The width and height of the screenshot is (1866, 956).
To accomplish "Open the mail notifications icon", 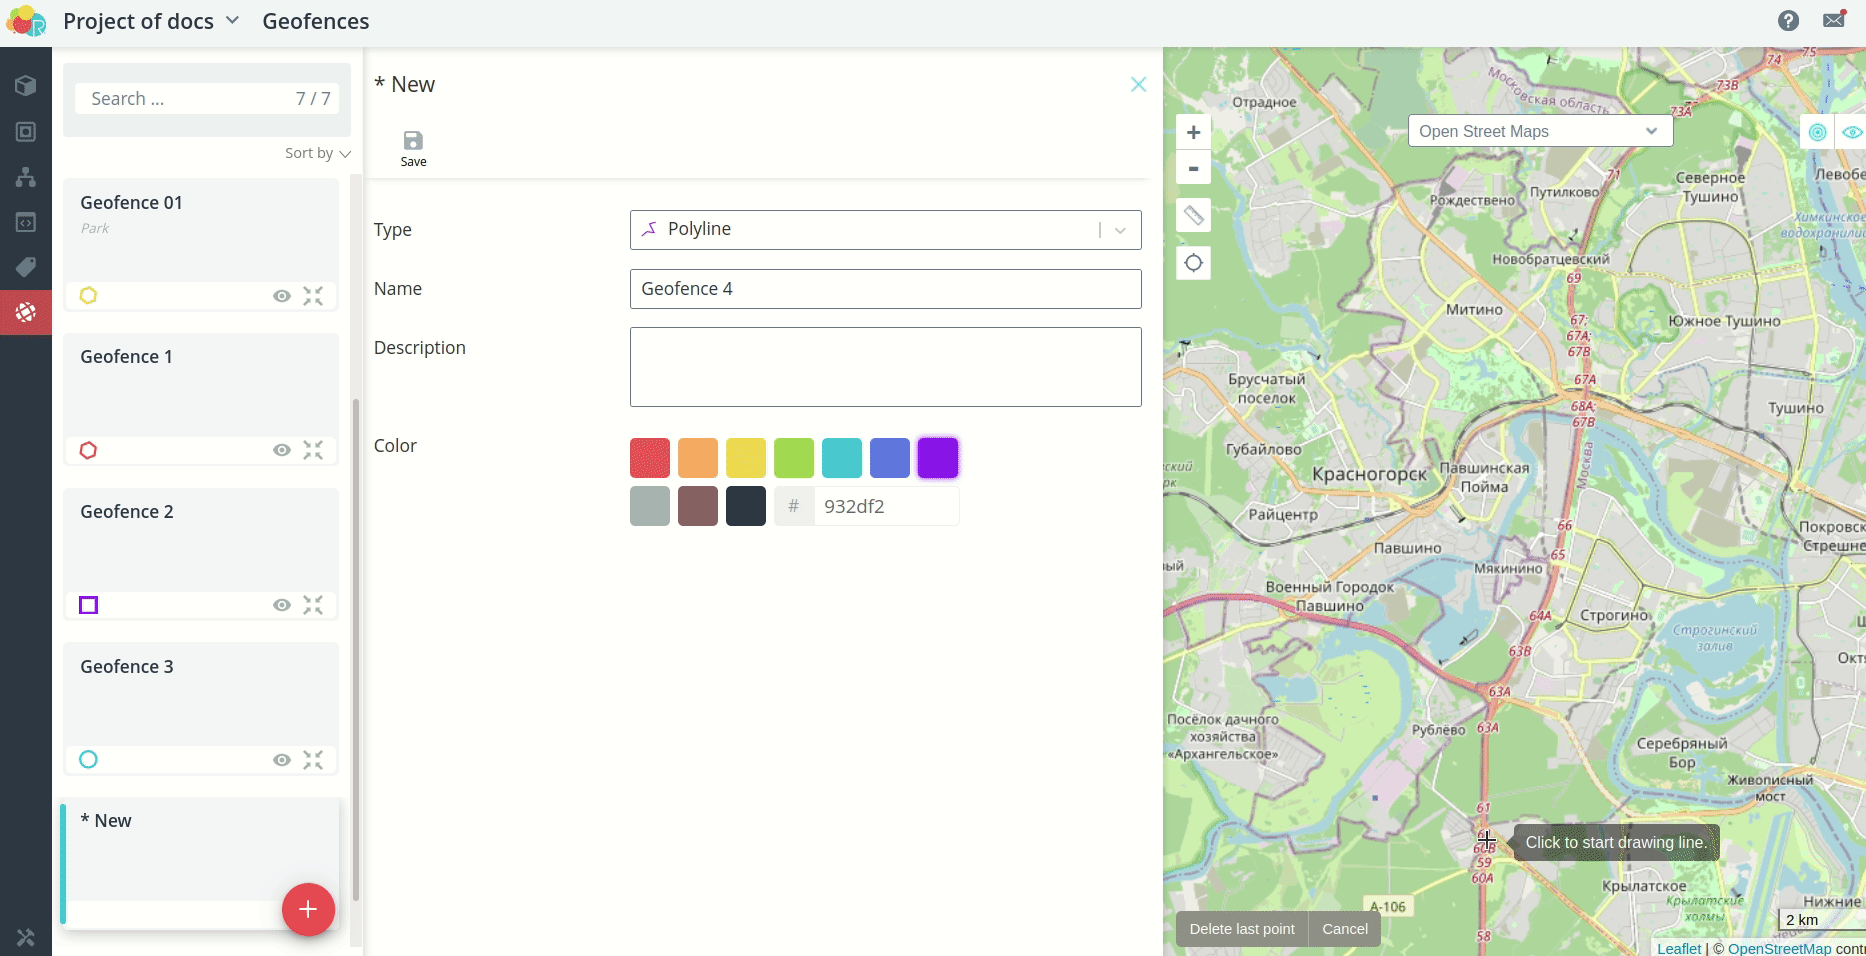I will click(1833, 21).
